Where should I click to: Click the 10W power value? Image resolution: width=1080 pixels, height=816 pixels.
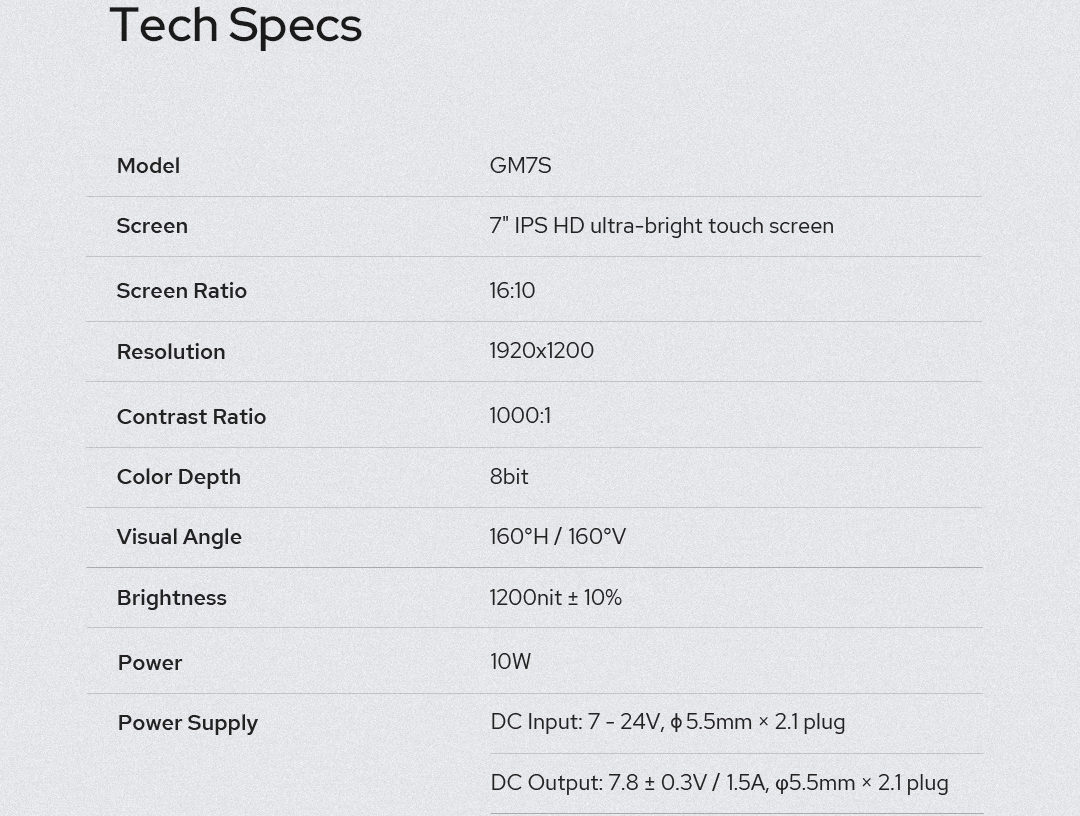coord(510,662)
